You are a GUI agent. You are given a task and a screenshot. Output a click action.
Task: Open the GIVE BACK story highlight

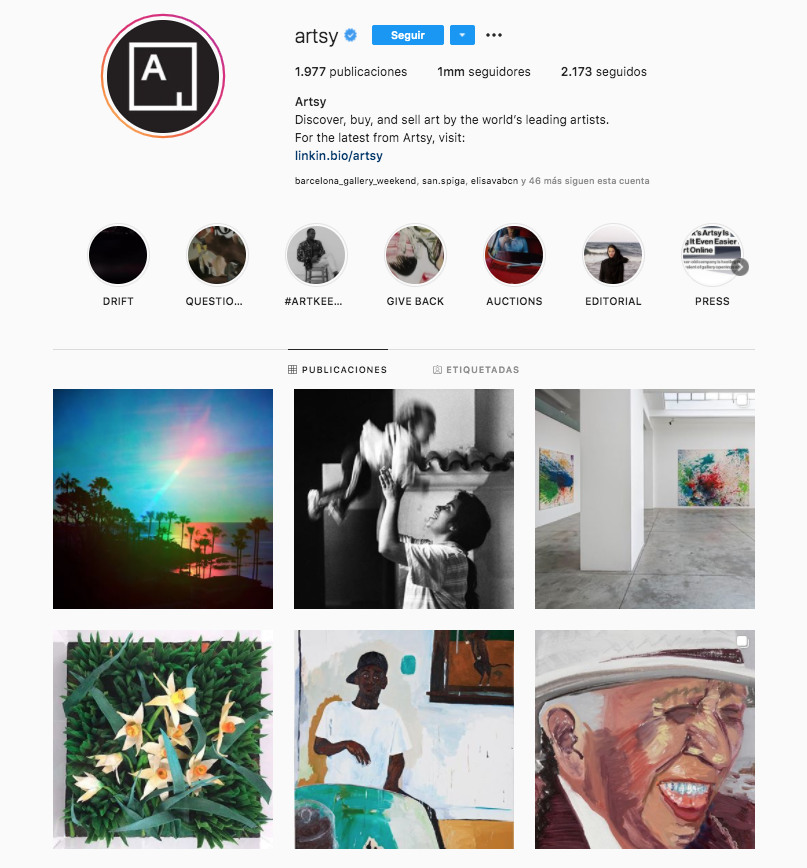click(x=415, y=255)
